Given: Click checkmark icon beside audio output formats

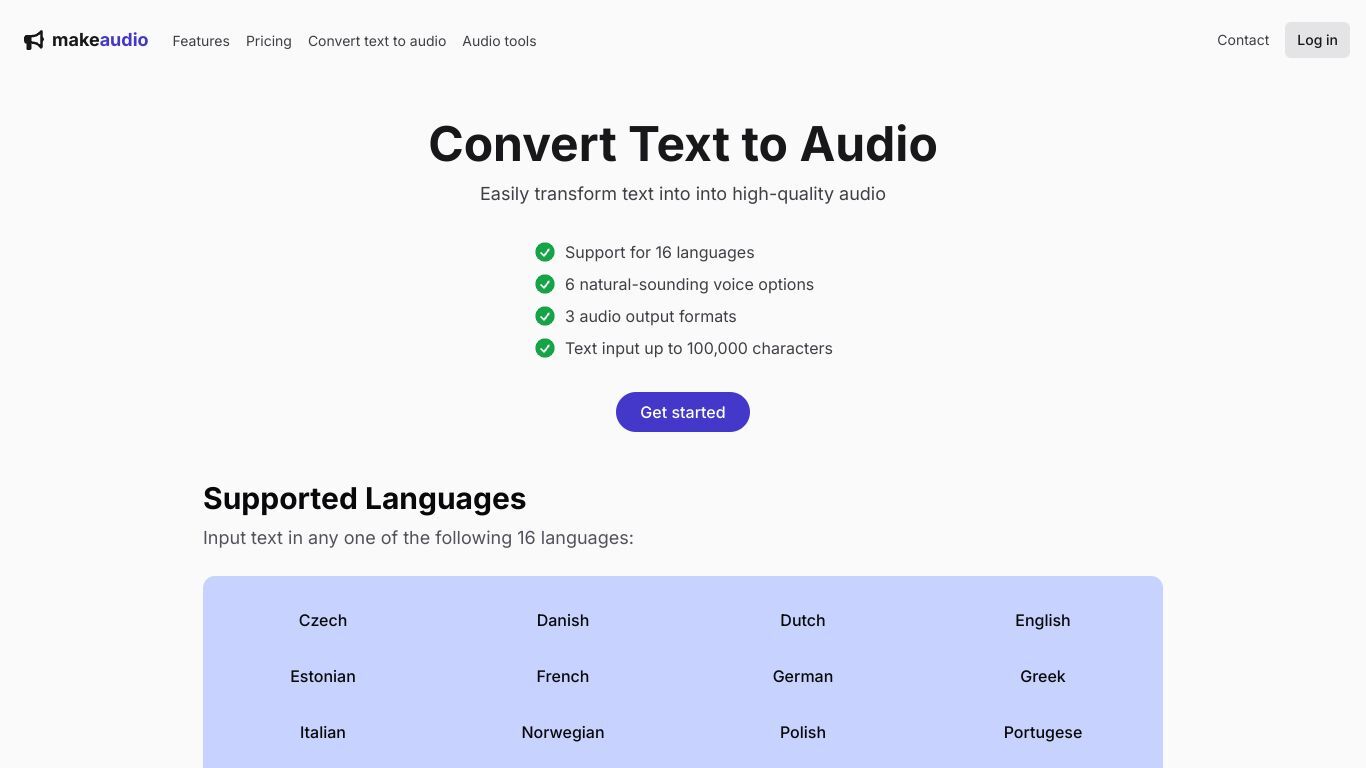Looking at the screenshot, I should tap(545, 316).
